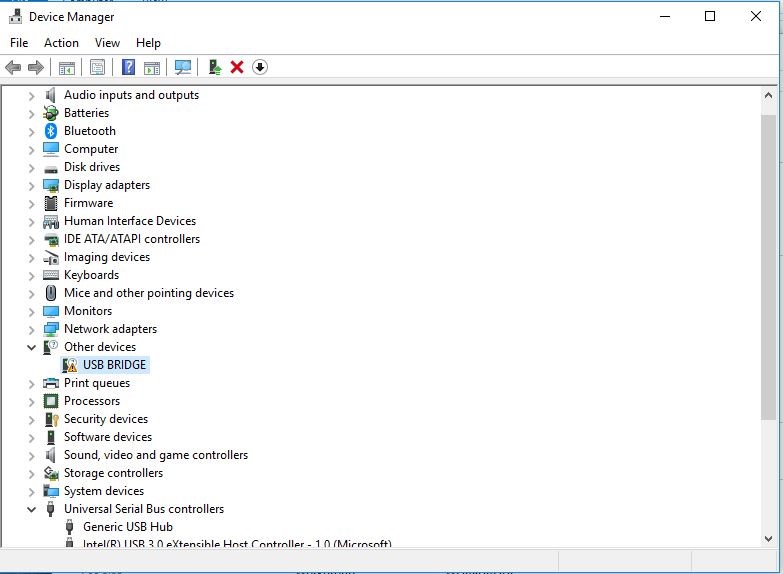Click the Firmware chip icon
This screenshot has width=783, height=574.
51,203
